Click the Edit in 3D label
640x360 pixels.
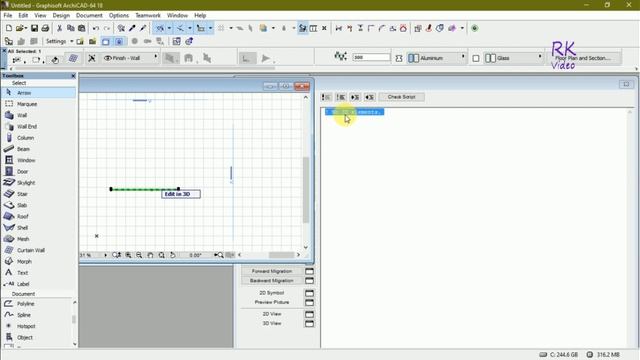pyautogui.click(x=181, y=194)
